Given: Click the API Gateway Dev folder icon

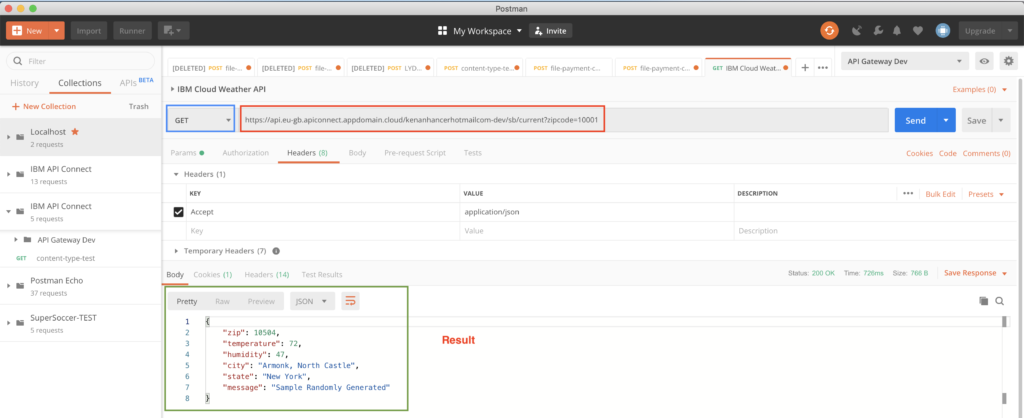Looking at the screenshot, I should [27, 240].
